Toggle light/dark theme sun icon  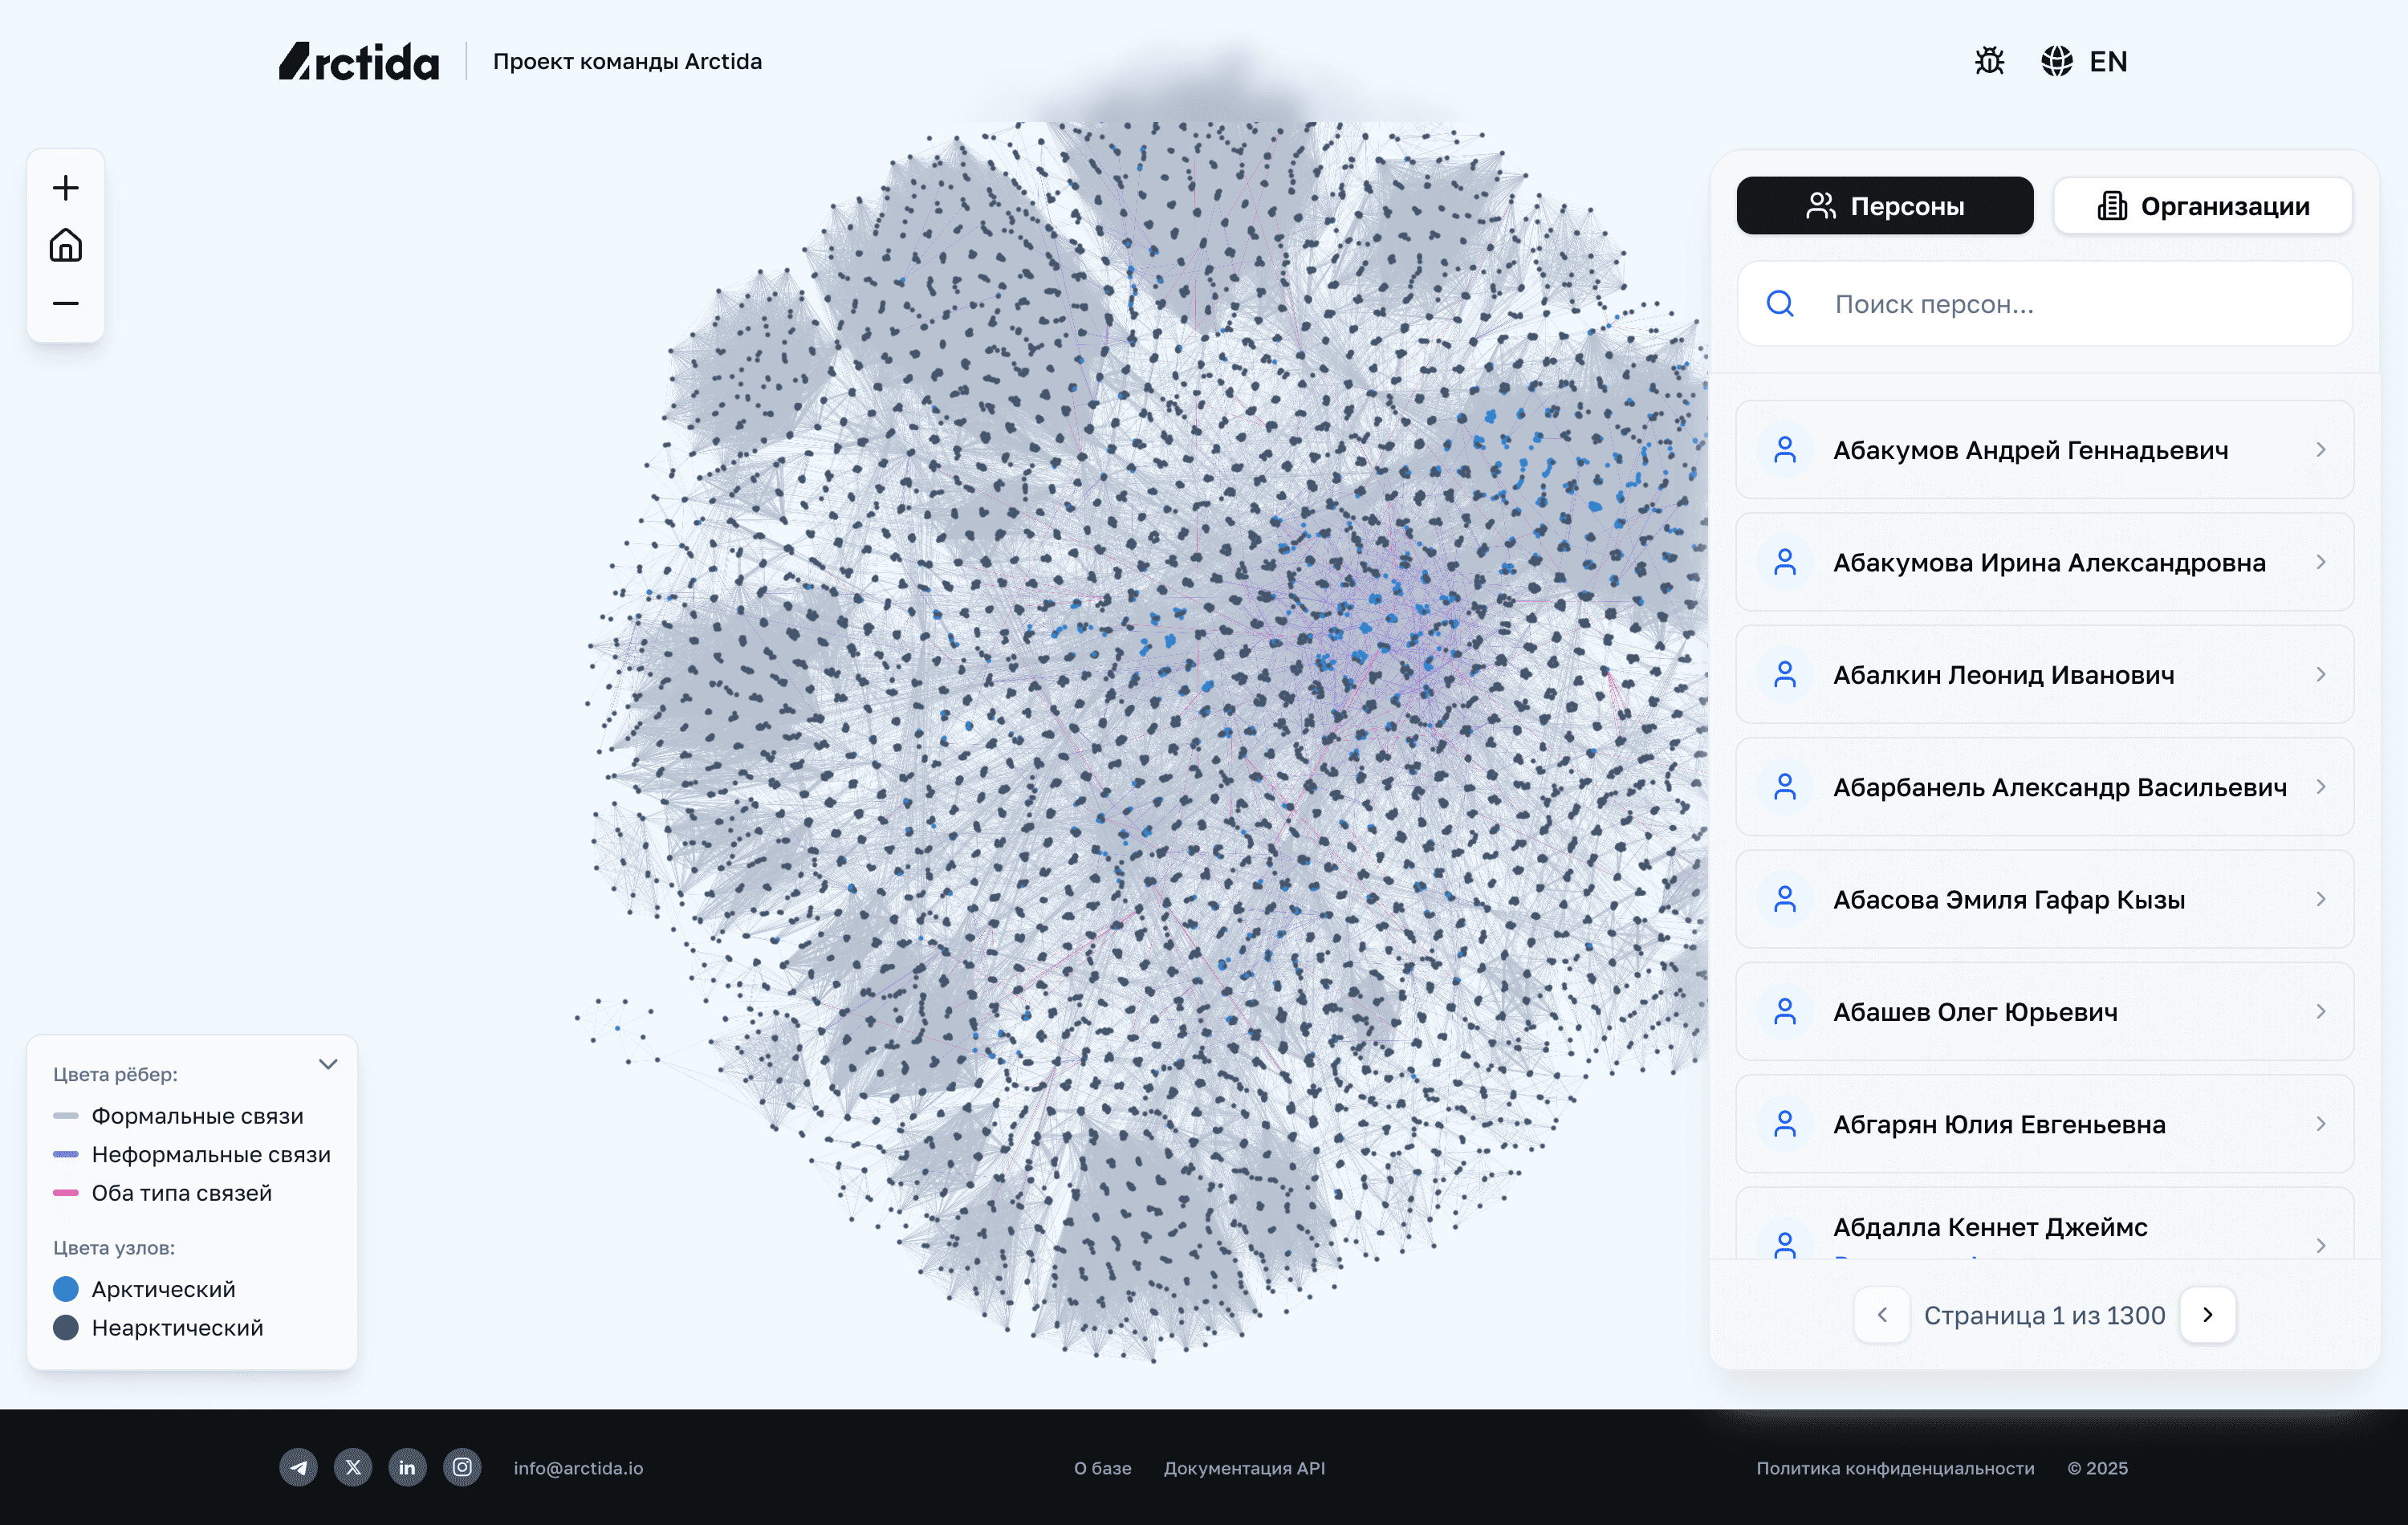tap(1989, 61)
